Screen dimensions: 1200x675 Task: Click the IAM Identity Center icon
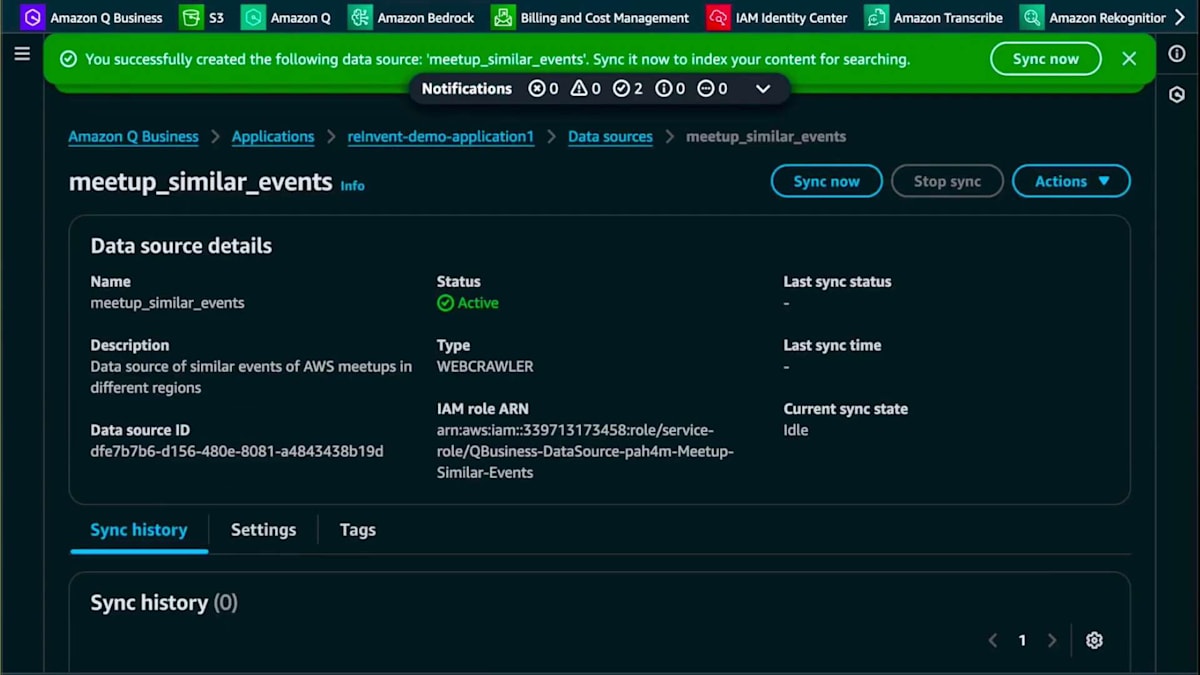pos(718,17)
